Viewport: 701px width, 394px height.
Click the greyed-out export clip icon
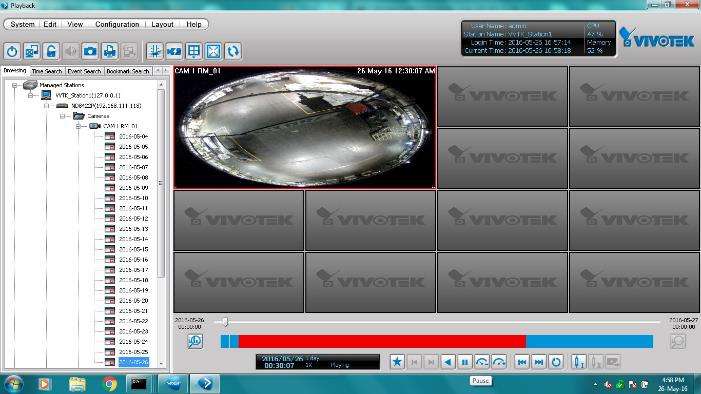pyautogui.click(x=612, y=362)
